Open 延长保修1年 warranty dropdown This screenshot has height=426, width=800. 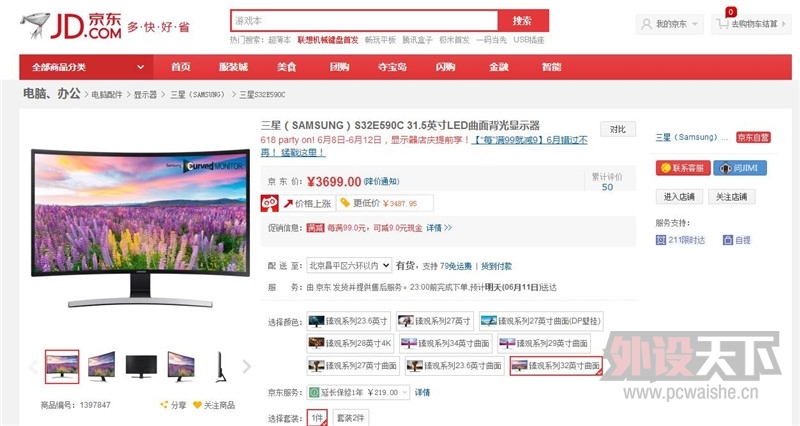pos(358,392)
